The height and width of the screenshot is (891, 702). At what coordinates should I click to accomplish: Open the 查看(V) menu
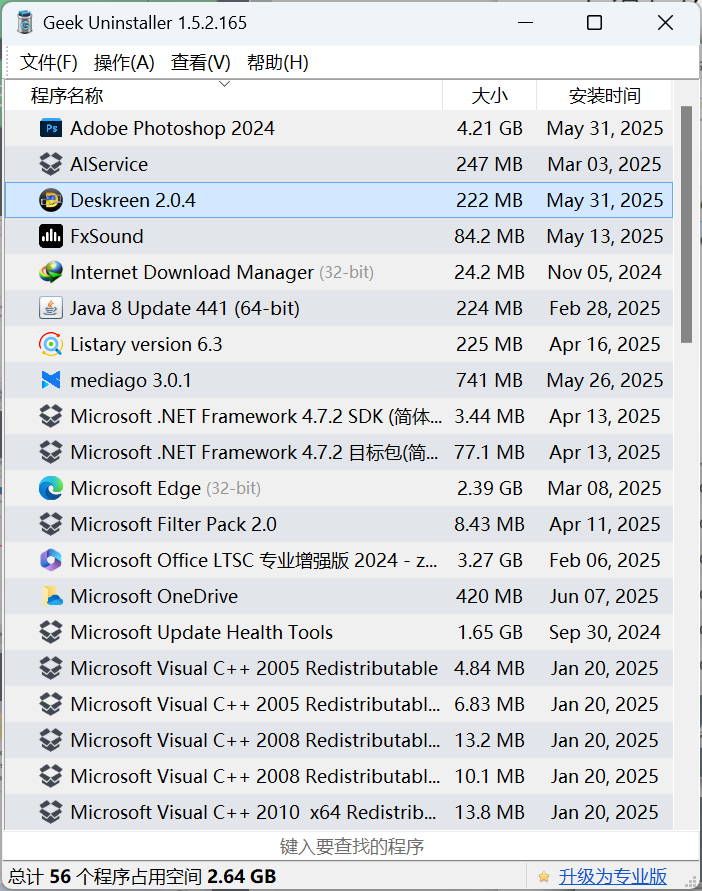pos(201,63)
